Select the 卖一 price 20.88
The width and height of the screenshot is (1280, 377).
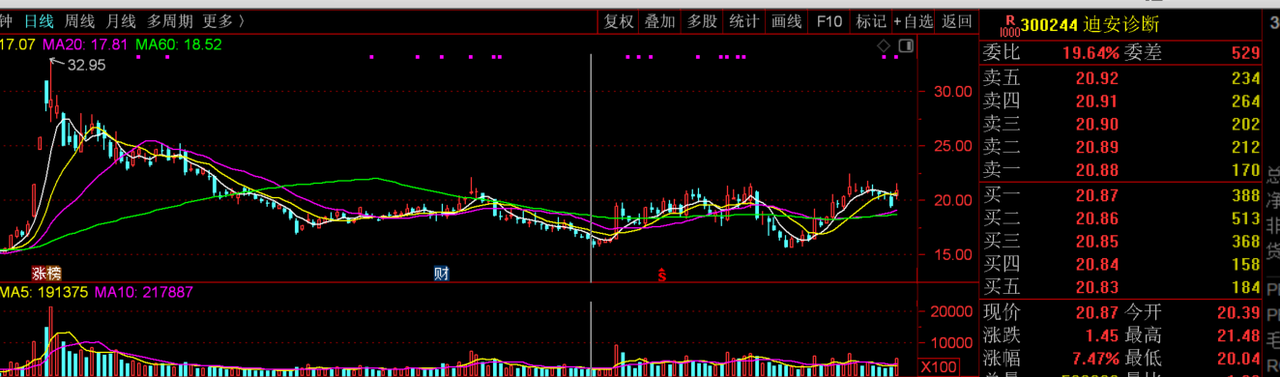click(x=1097, y=170)
